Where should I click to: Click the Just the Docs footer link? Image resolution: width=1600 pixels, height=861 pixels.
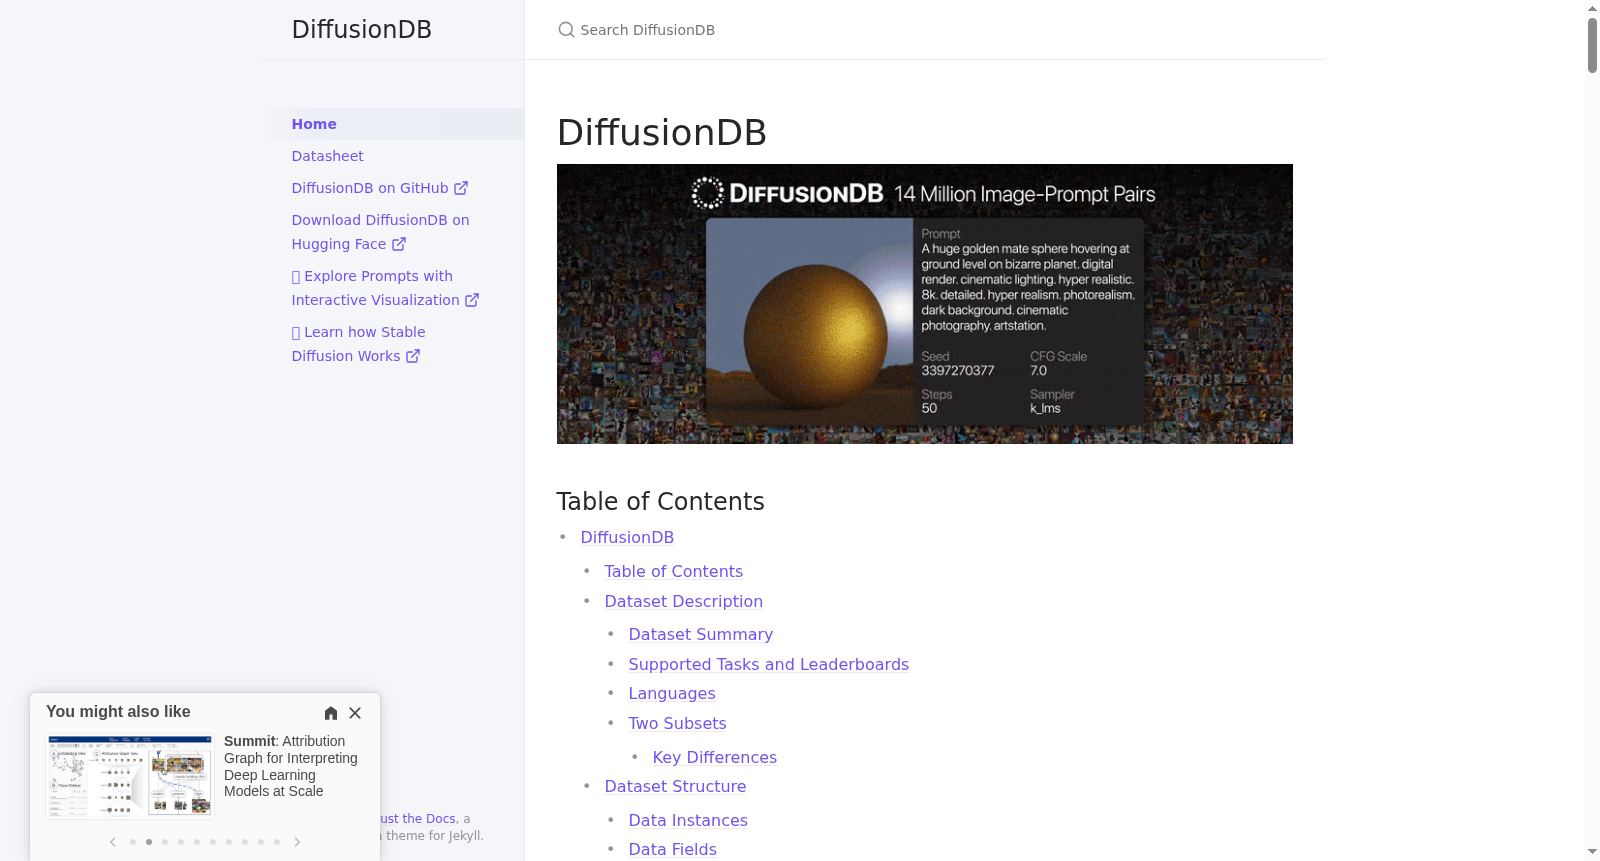pyautogui.click(x=418, y=819)
